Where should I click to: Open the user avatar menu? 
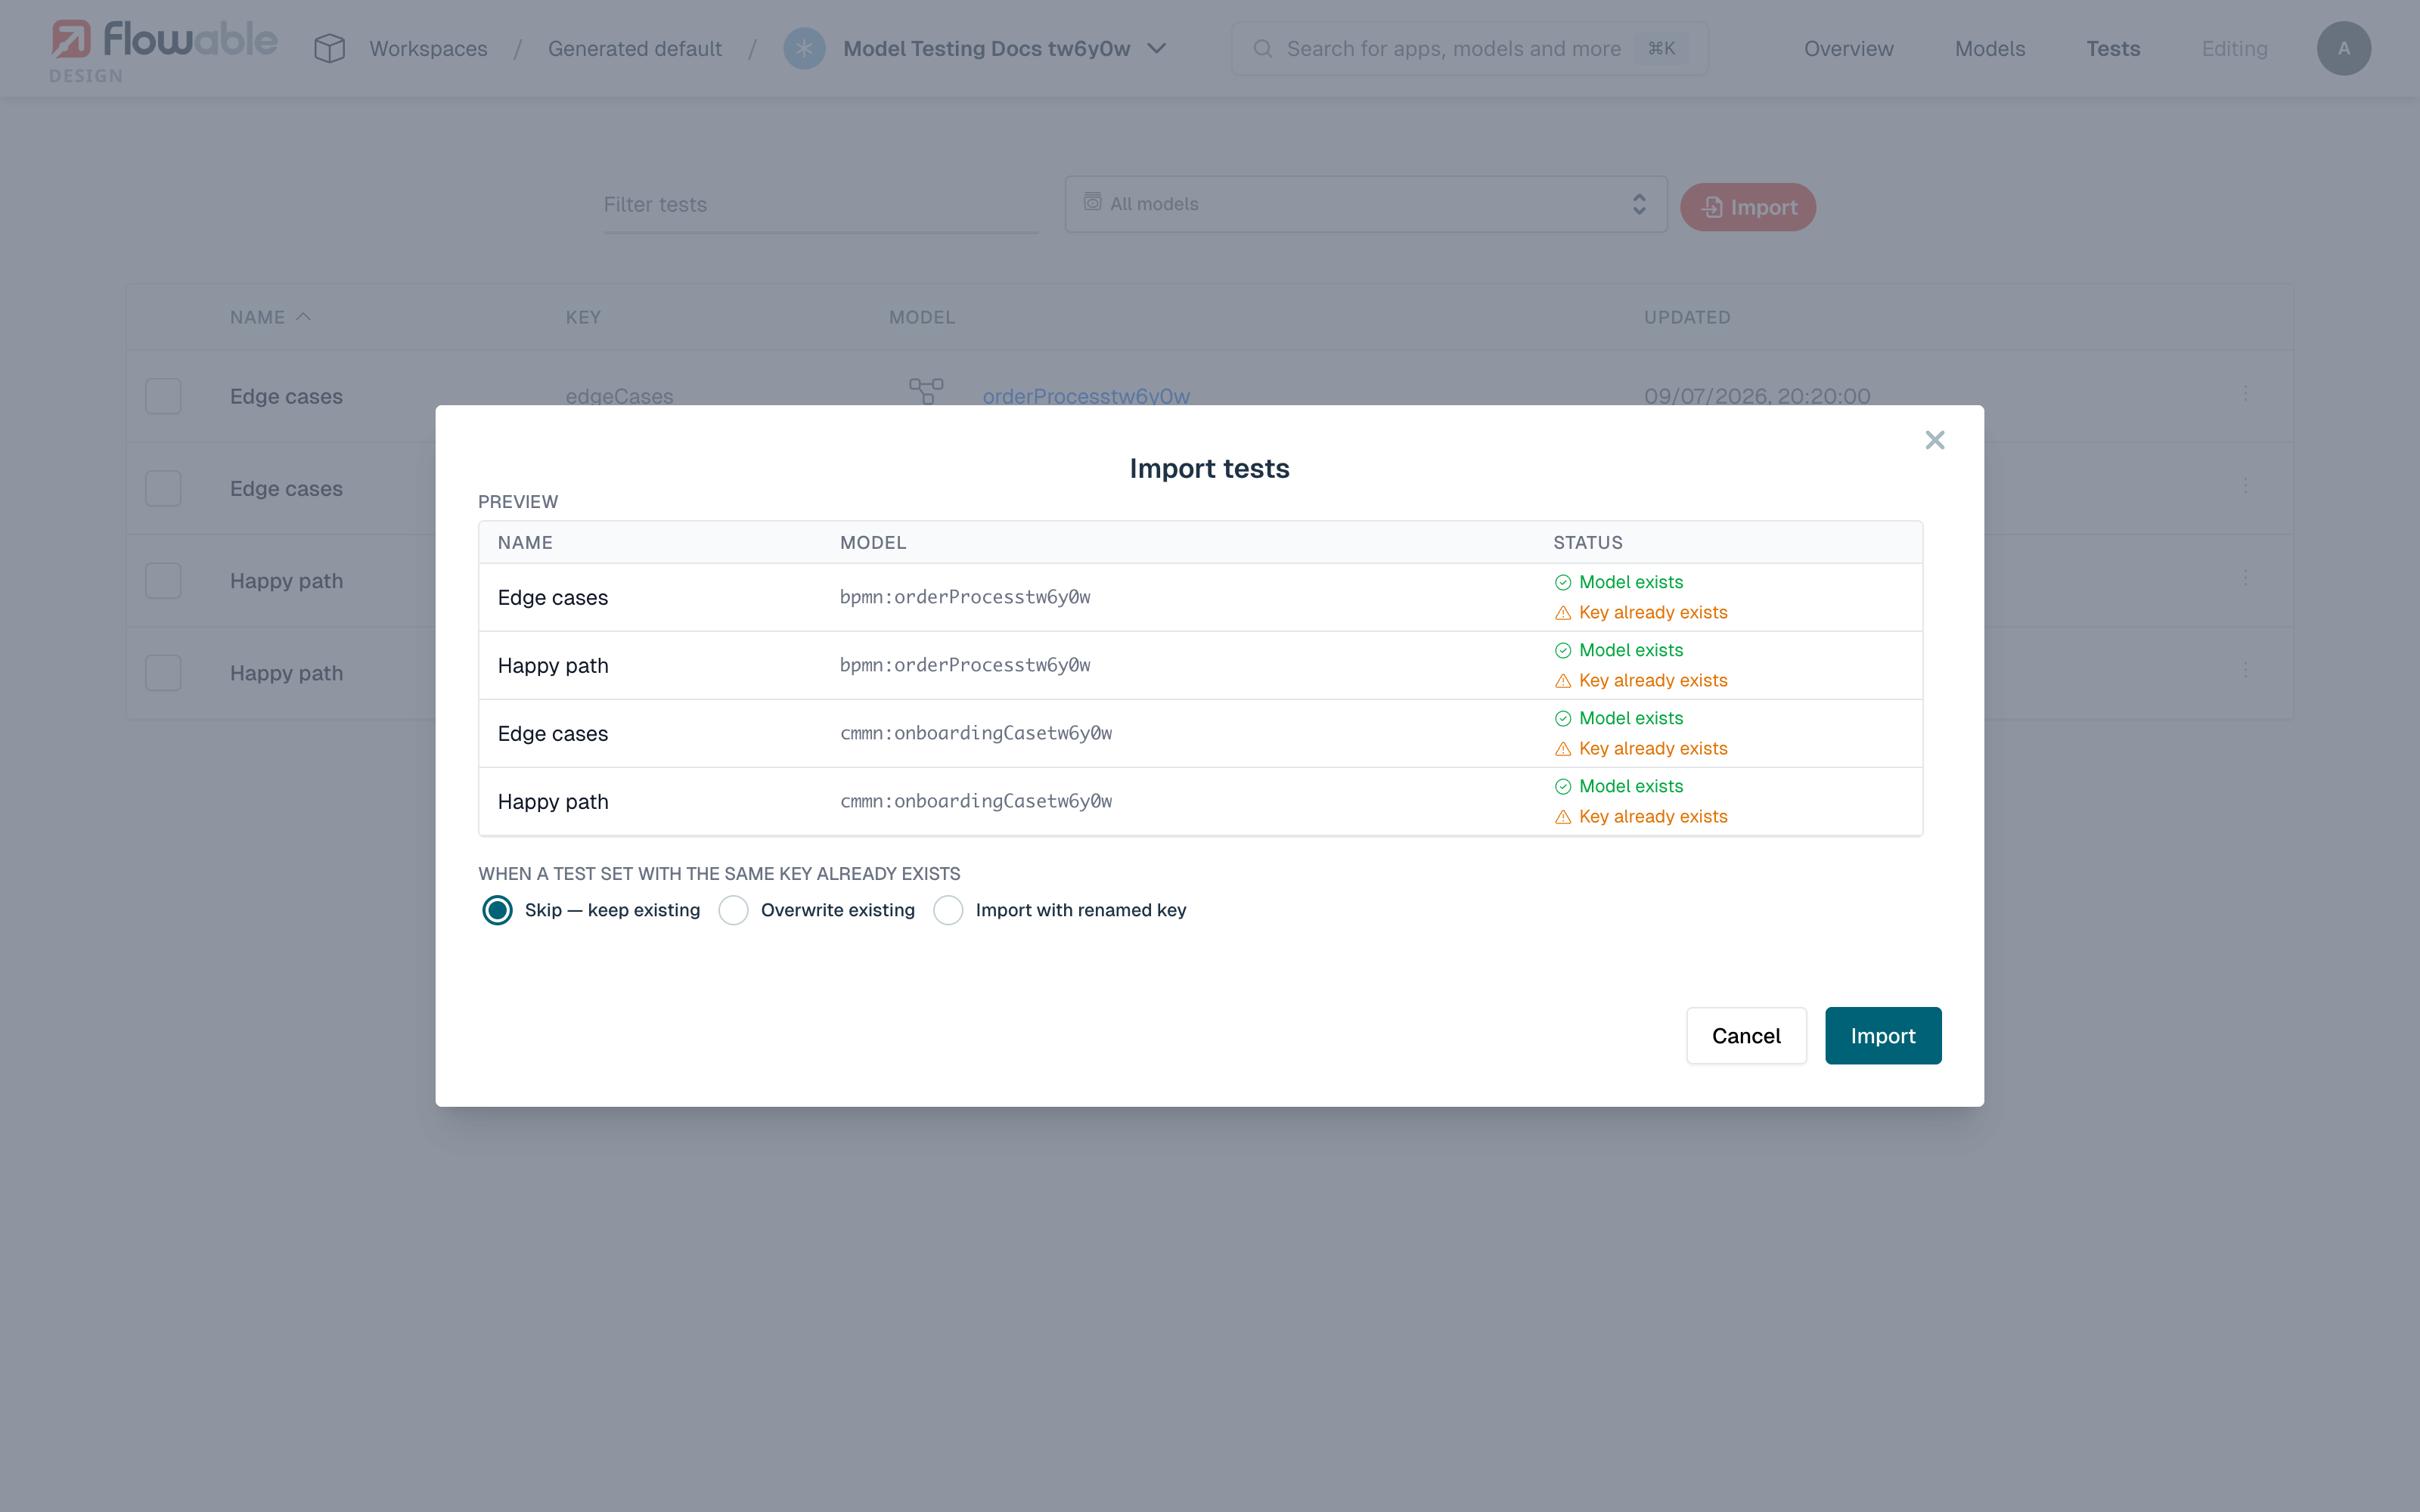tap(2343, 48)
